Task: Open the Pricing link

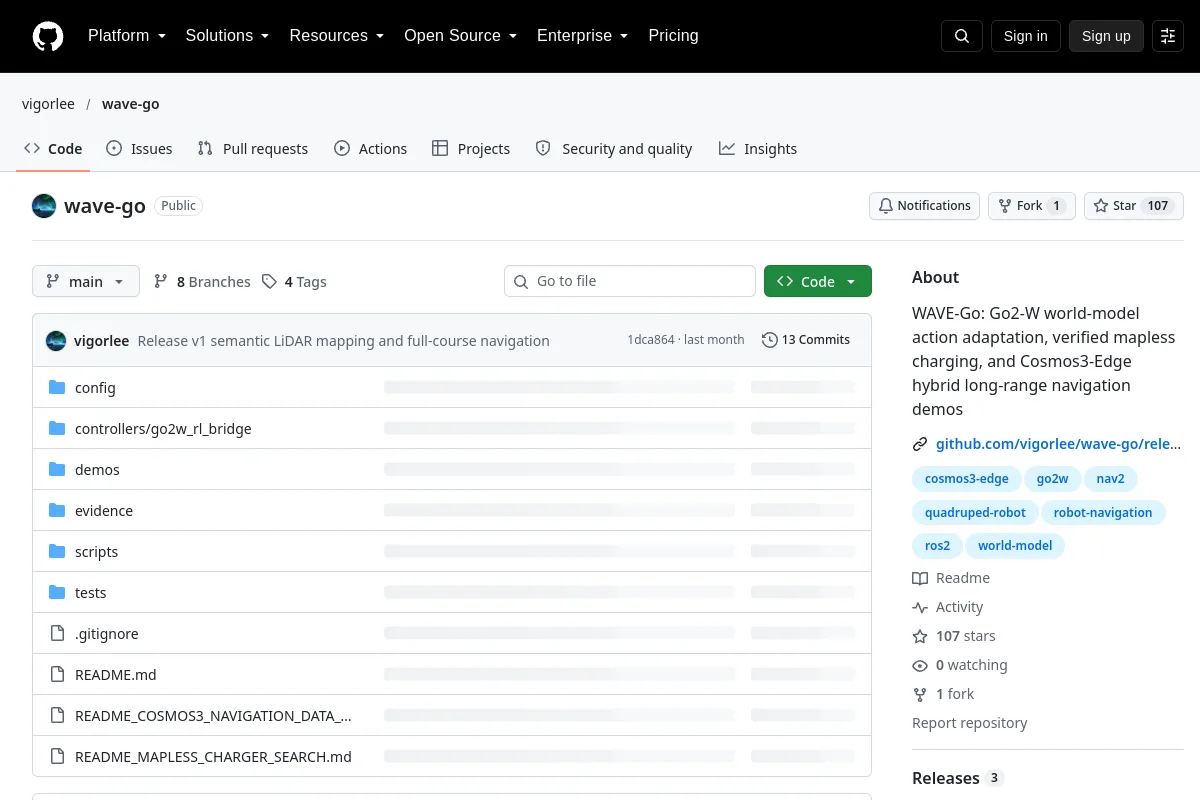Action: (673, 36)
